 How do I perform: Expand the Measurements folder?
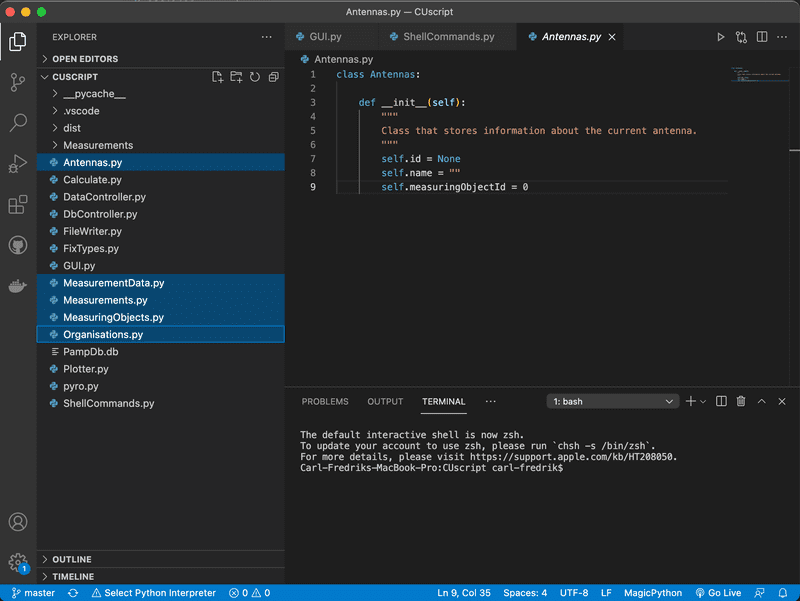[x=97, y=145]
